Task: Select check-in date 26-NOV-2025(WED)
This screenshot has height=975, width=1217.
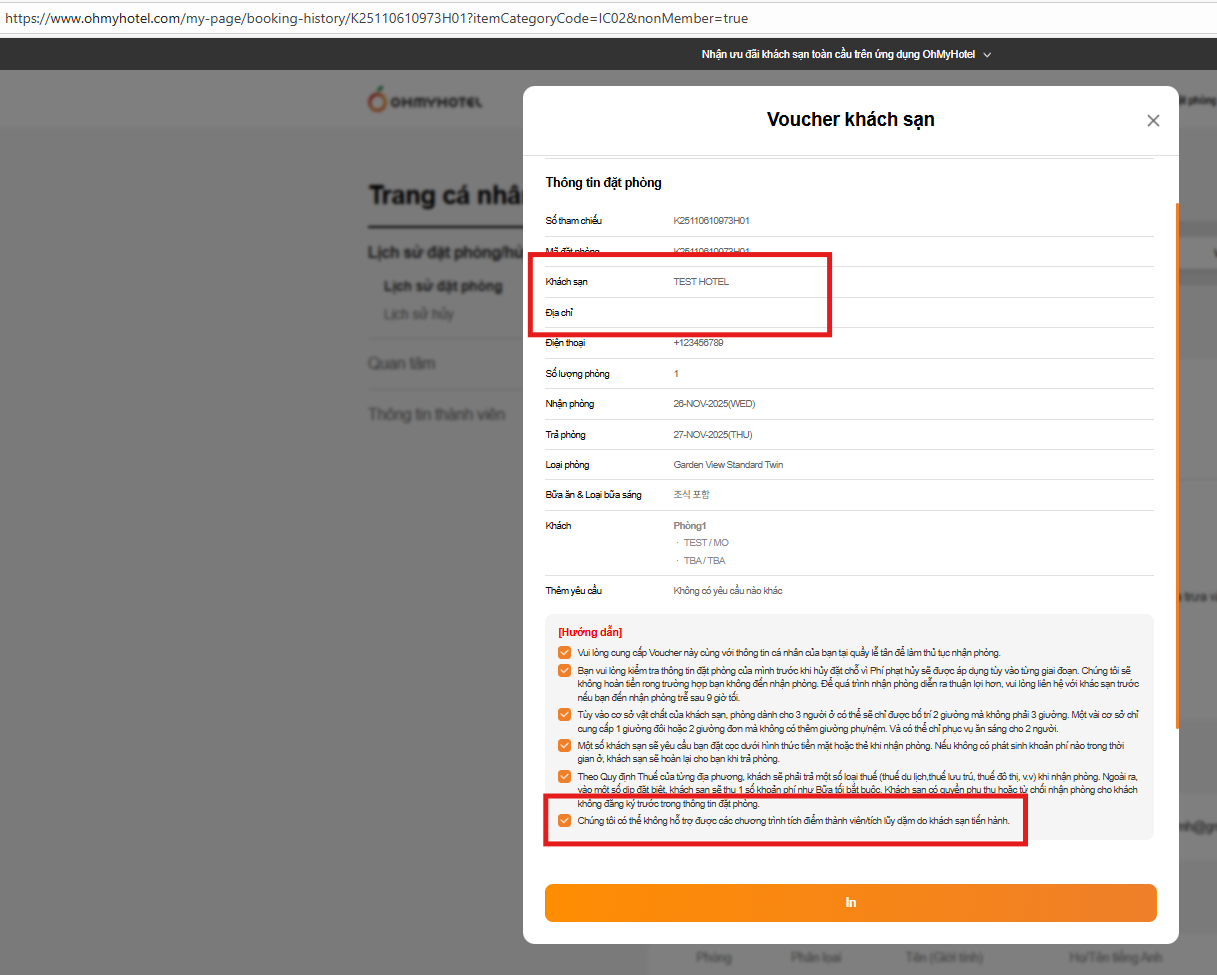Action: pyautogui.click(x=714, y=404)
